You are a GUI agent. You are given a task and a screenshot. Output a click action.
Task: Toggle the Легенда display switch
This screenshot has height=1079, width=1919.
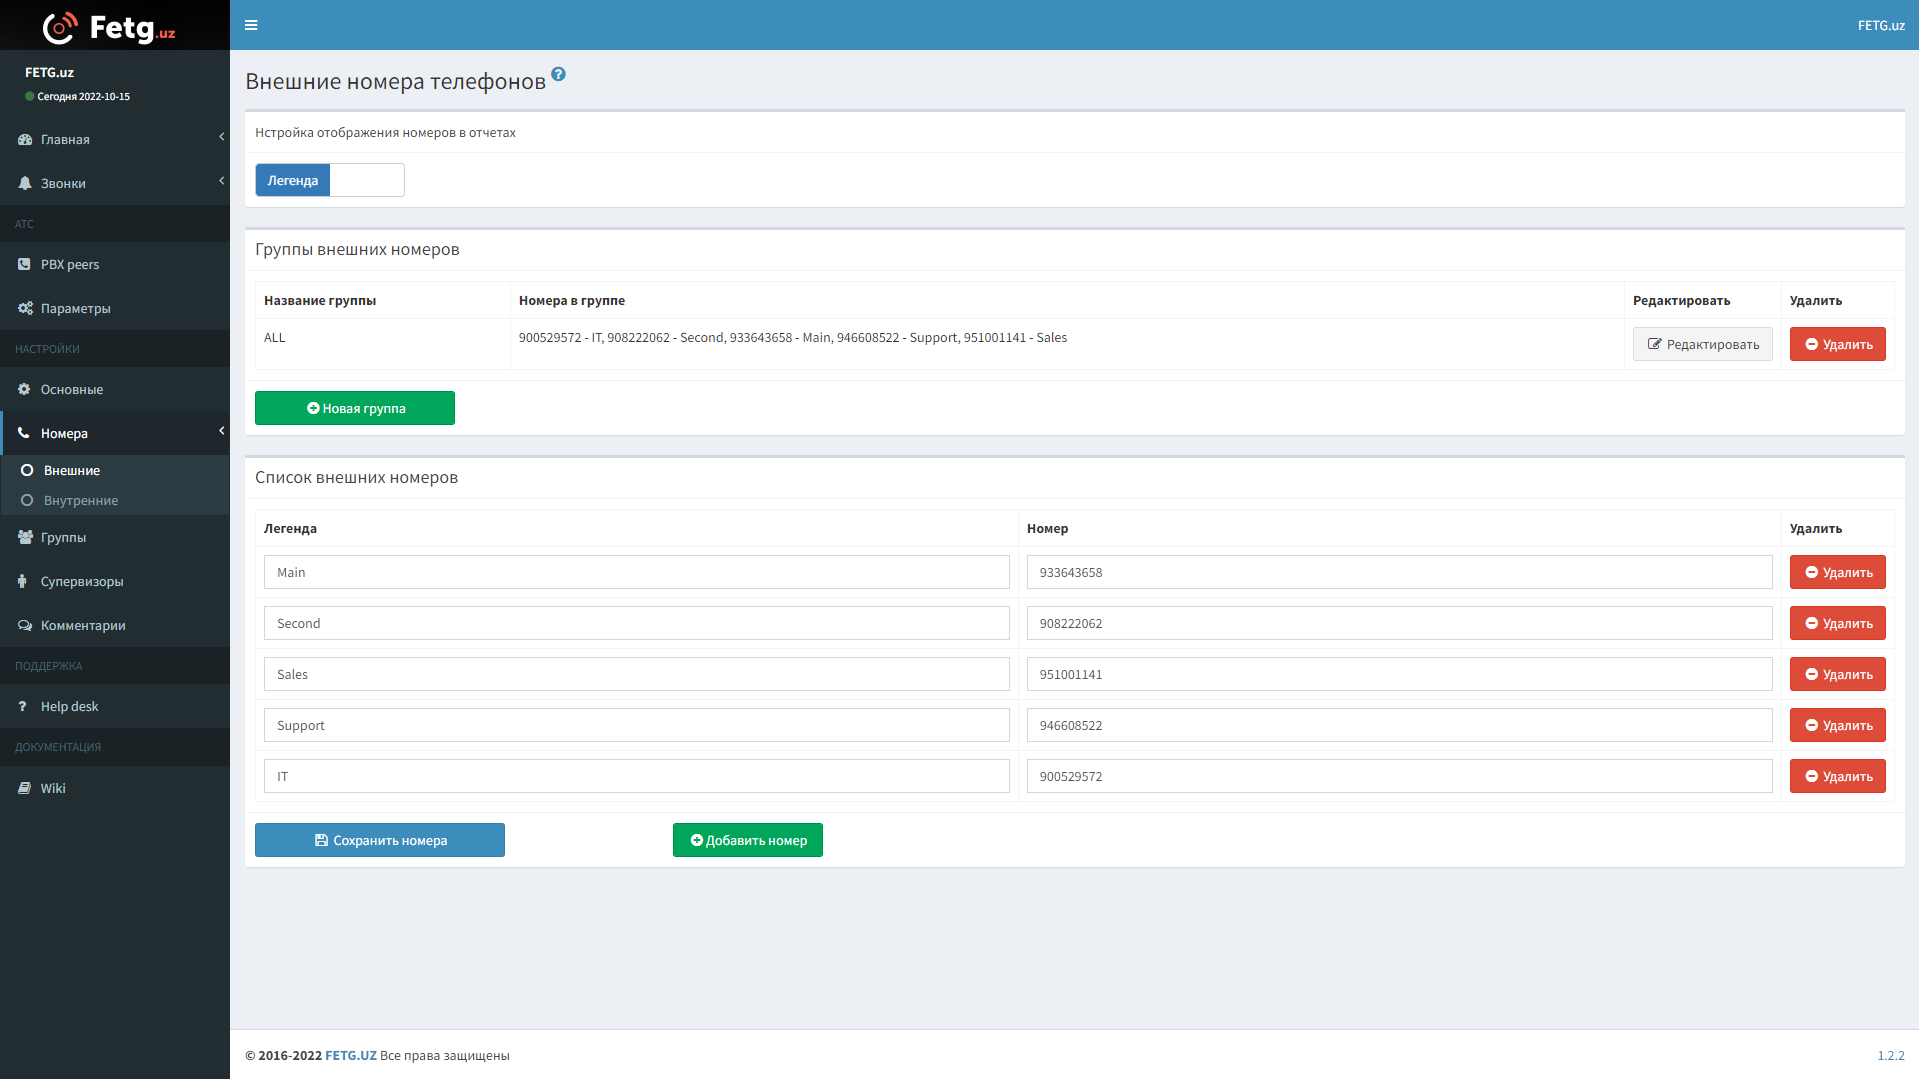(x=329, y=181)
